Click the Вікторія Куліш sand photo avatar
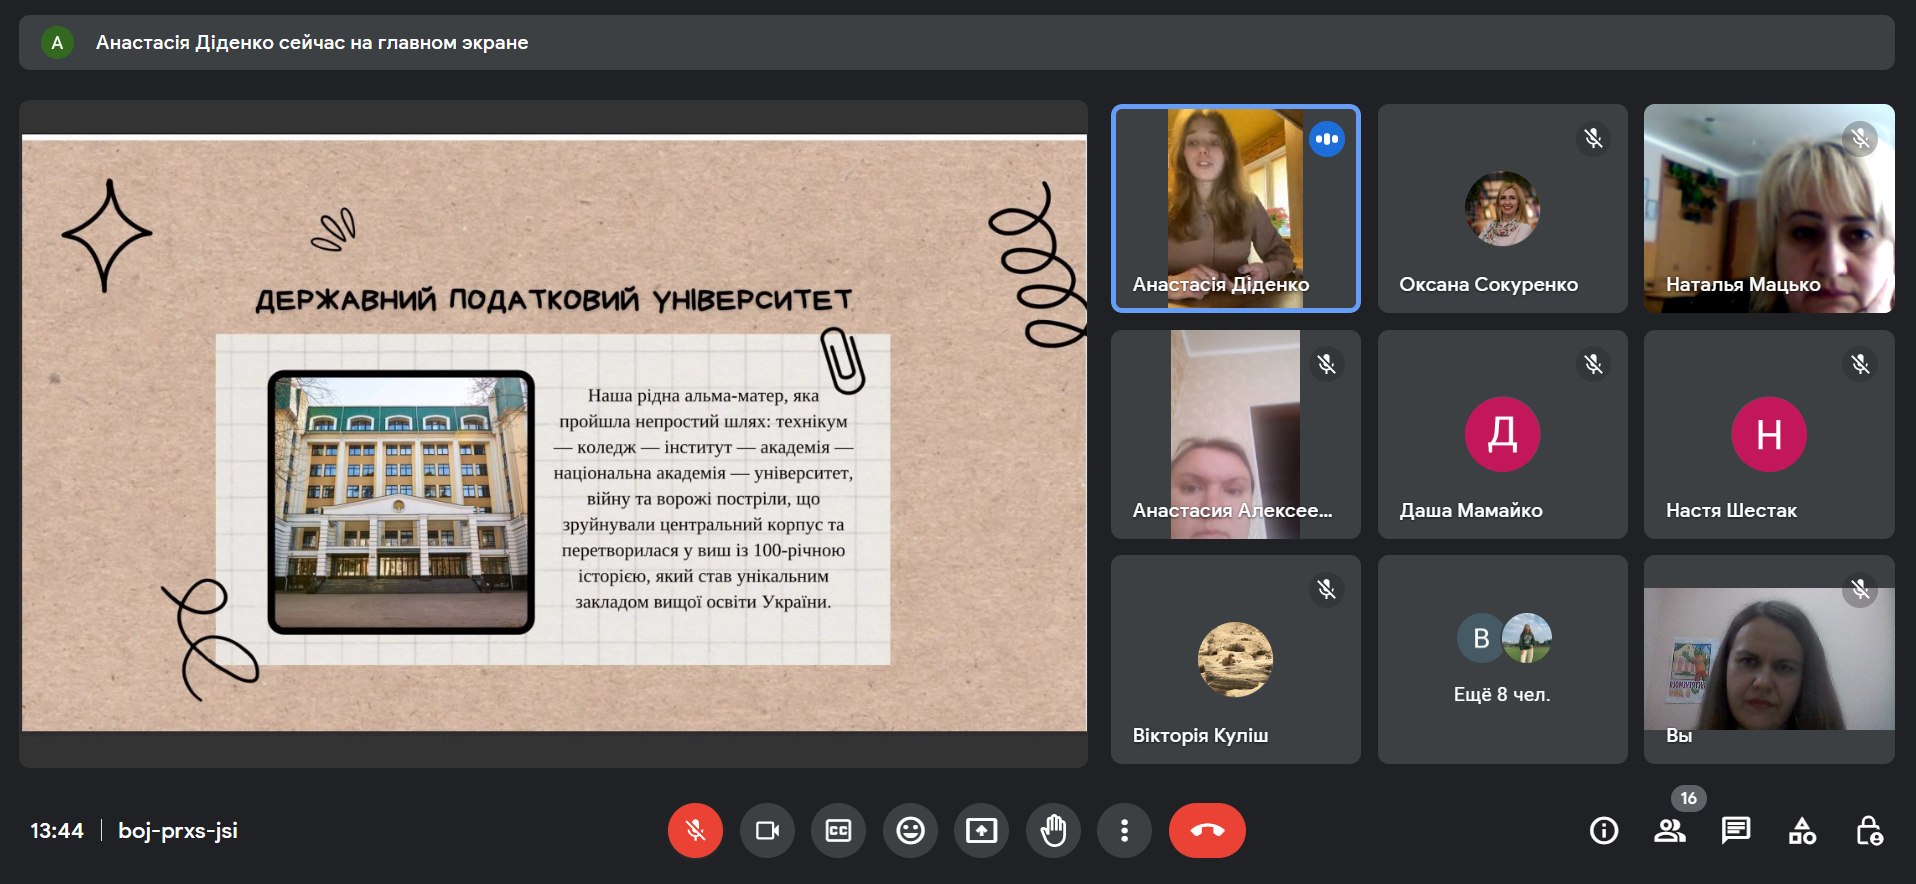 pyautogui.click(x=1236, y=659)
